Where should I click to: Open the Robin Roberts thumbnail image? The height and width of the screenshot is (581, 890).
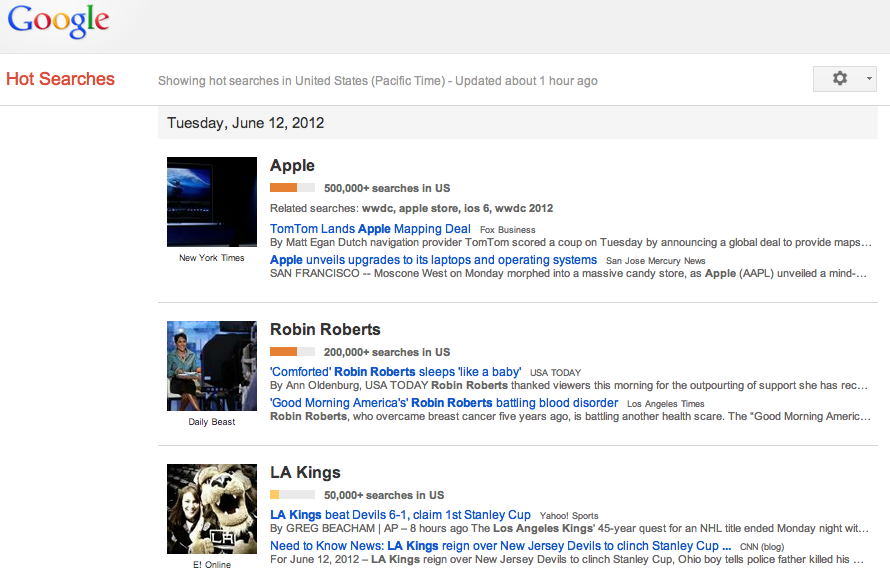[211, 366]
